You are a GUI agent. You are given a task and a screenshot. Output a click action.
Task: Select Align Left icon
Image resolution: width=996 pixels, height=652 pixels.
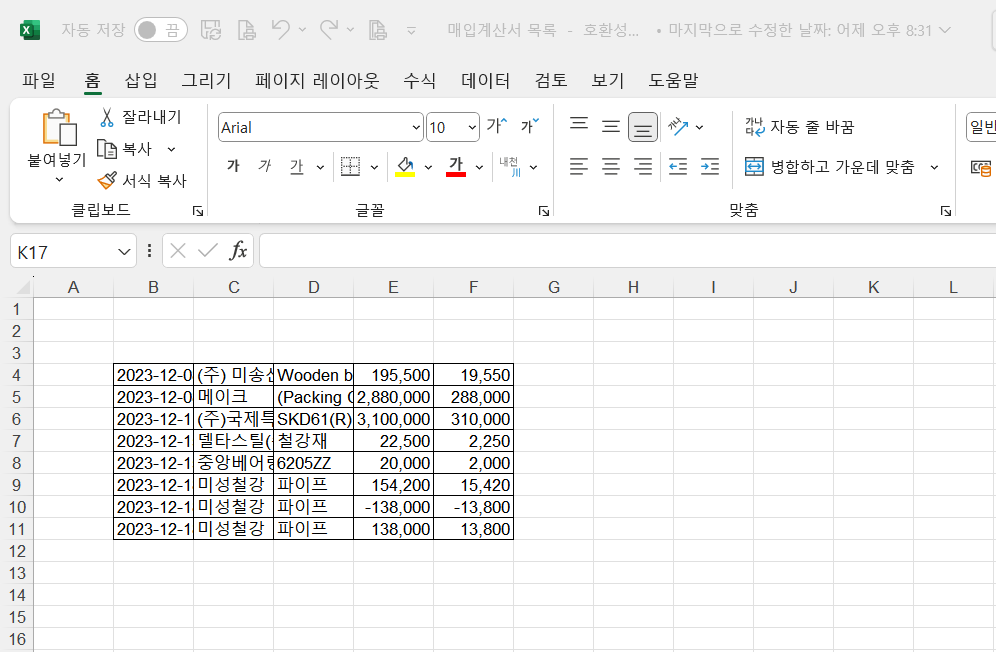tap(579, 167)
